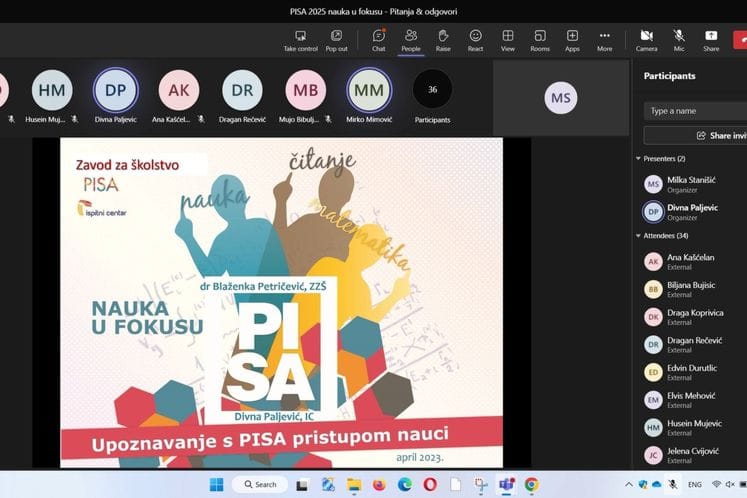Select Divna Paljevic's DP avatar in the strip

coord(115,90)
